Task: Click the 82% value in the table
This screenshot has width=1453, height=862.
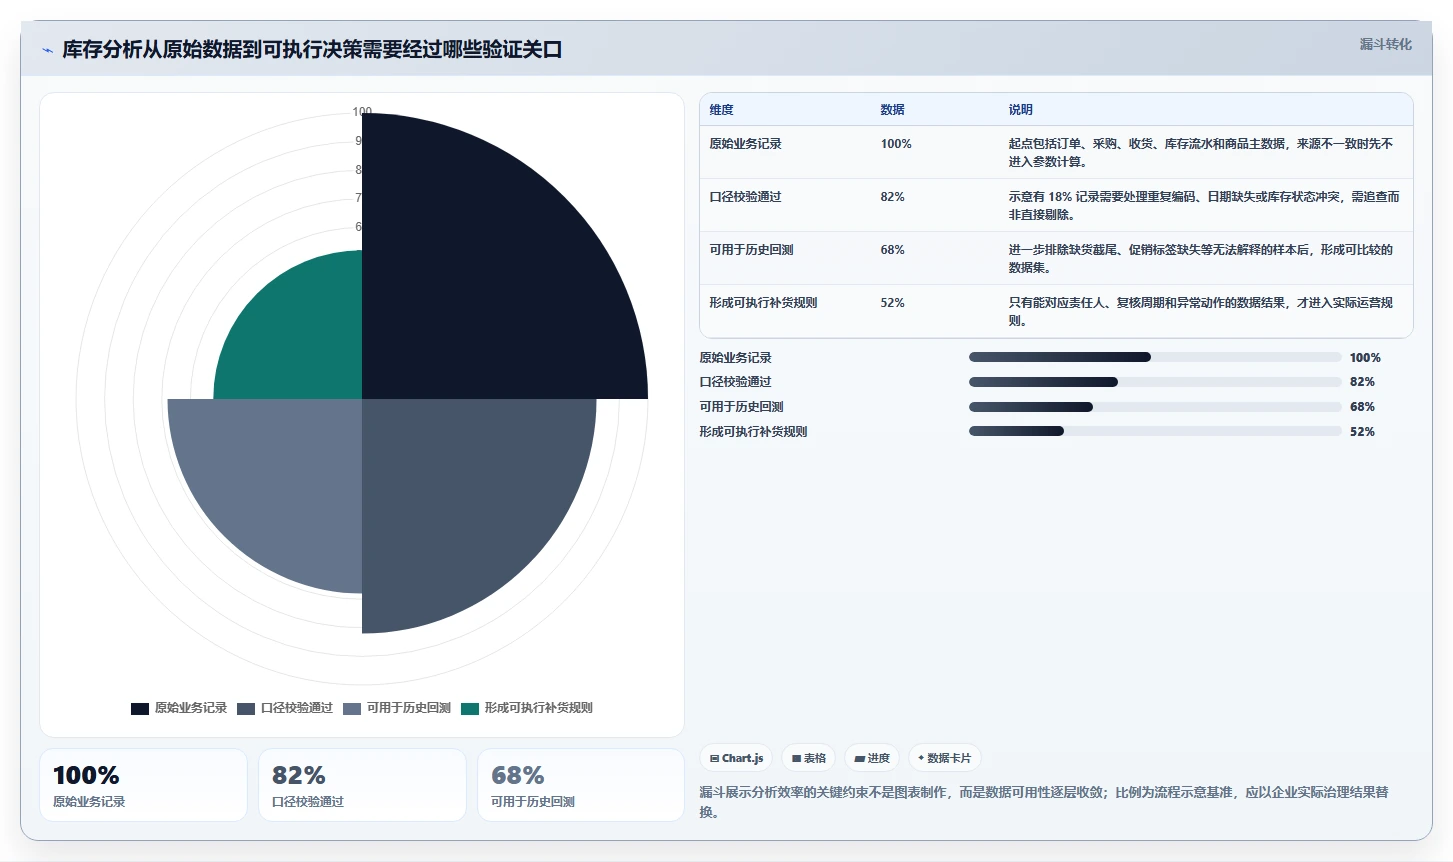Action: tap(892, 197)
